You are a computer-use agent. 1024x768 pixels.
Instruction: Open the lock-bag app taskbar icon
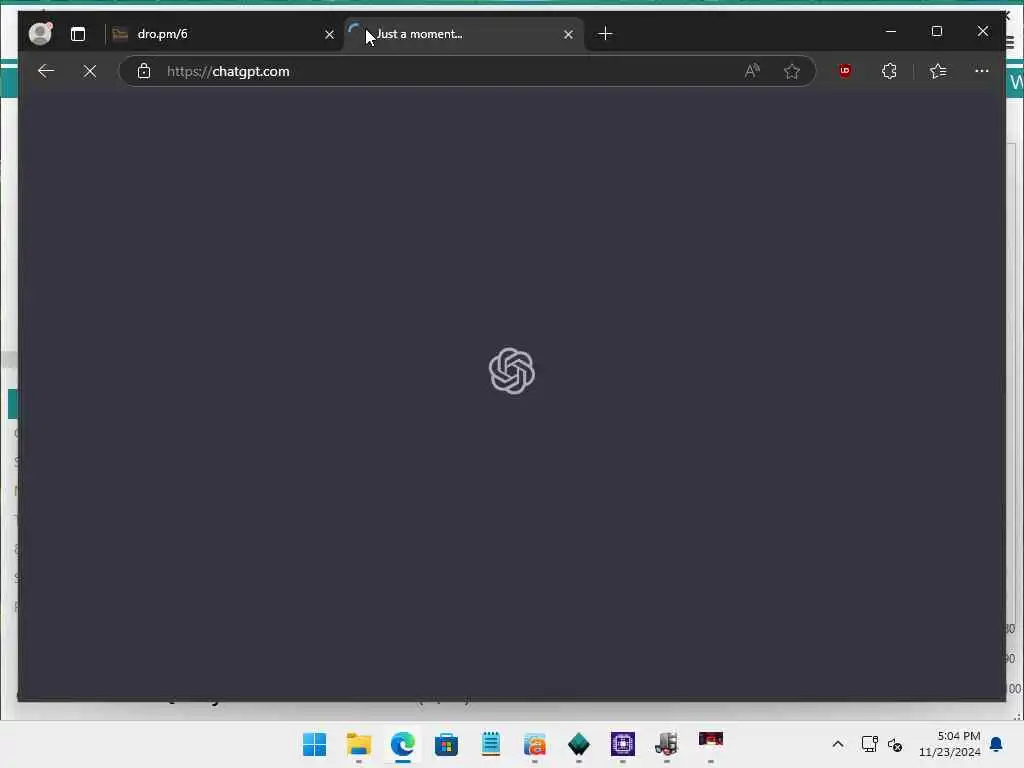point(535,744)
